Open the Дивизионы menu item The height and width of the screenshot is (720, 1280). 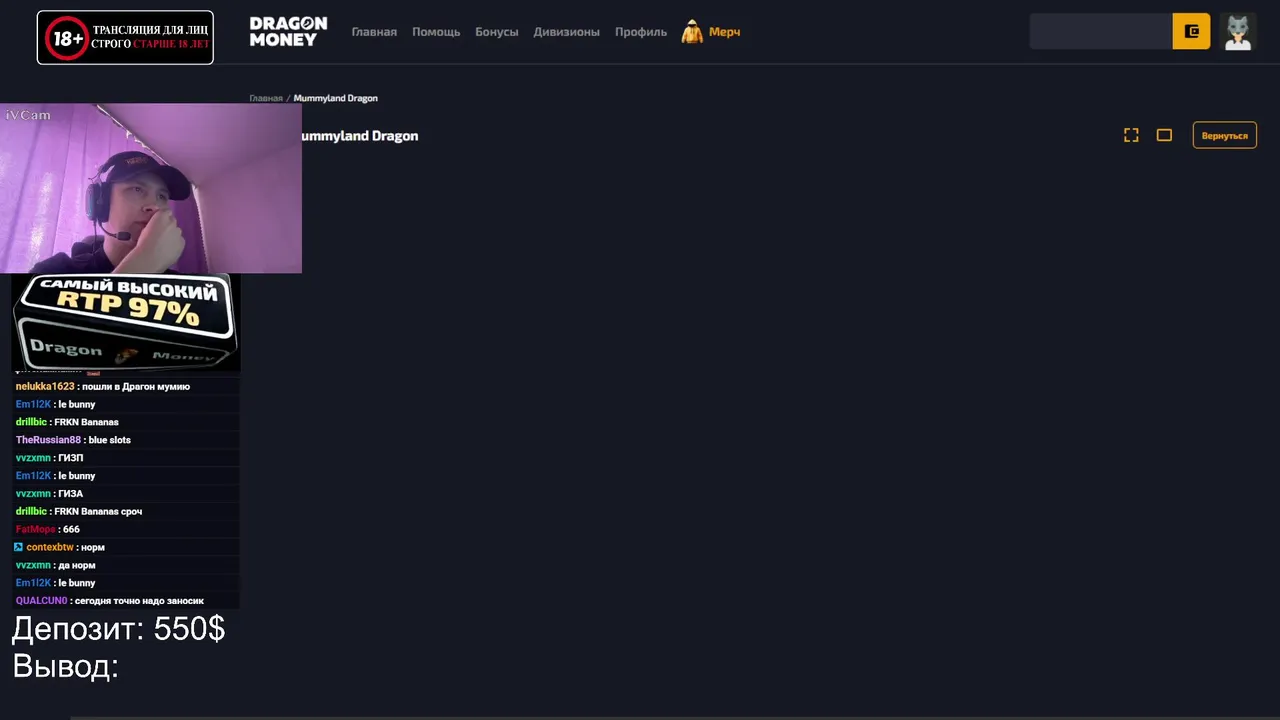[567, 32]
